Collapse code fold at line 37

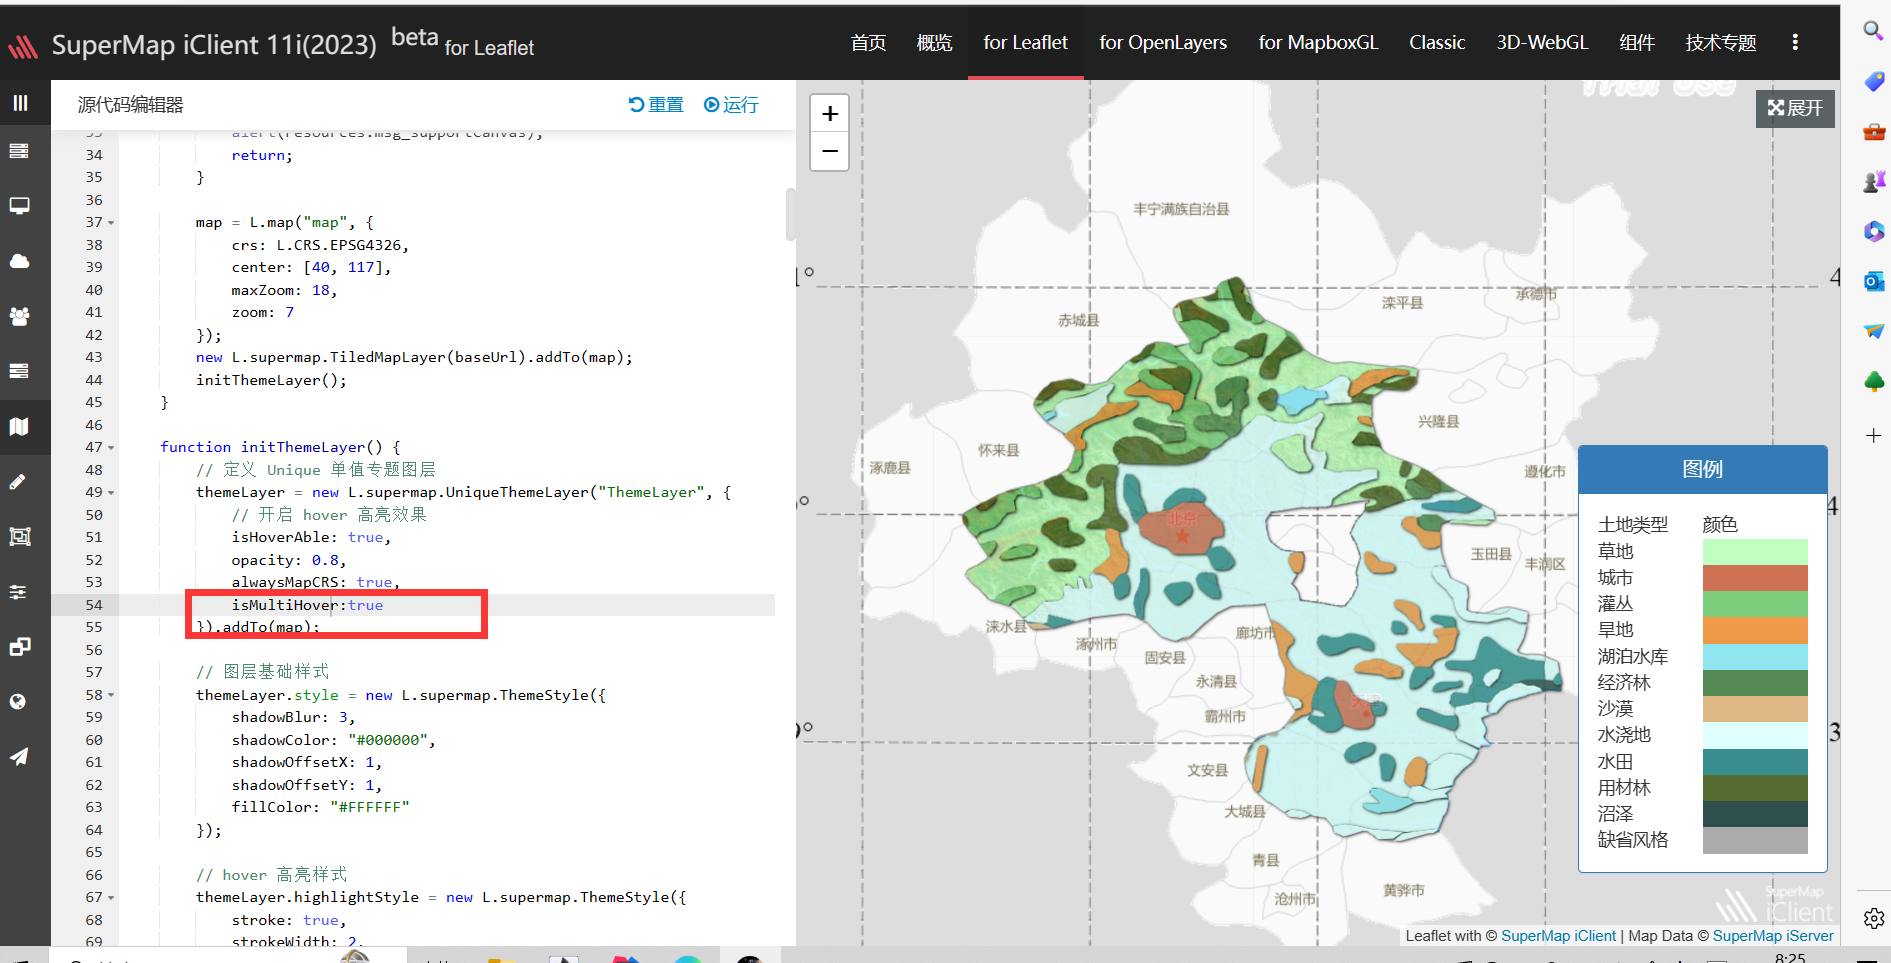coord(111,223)
